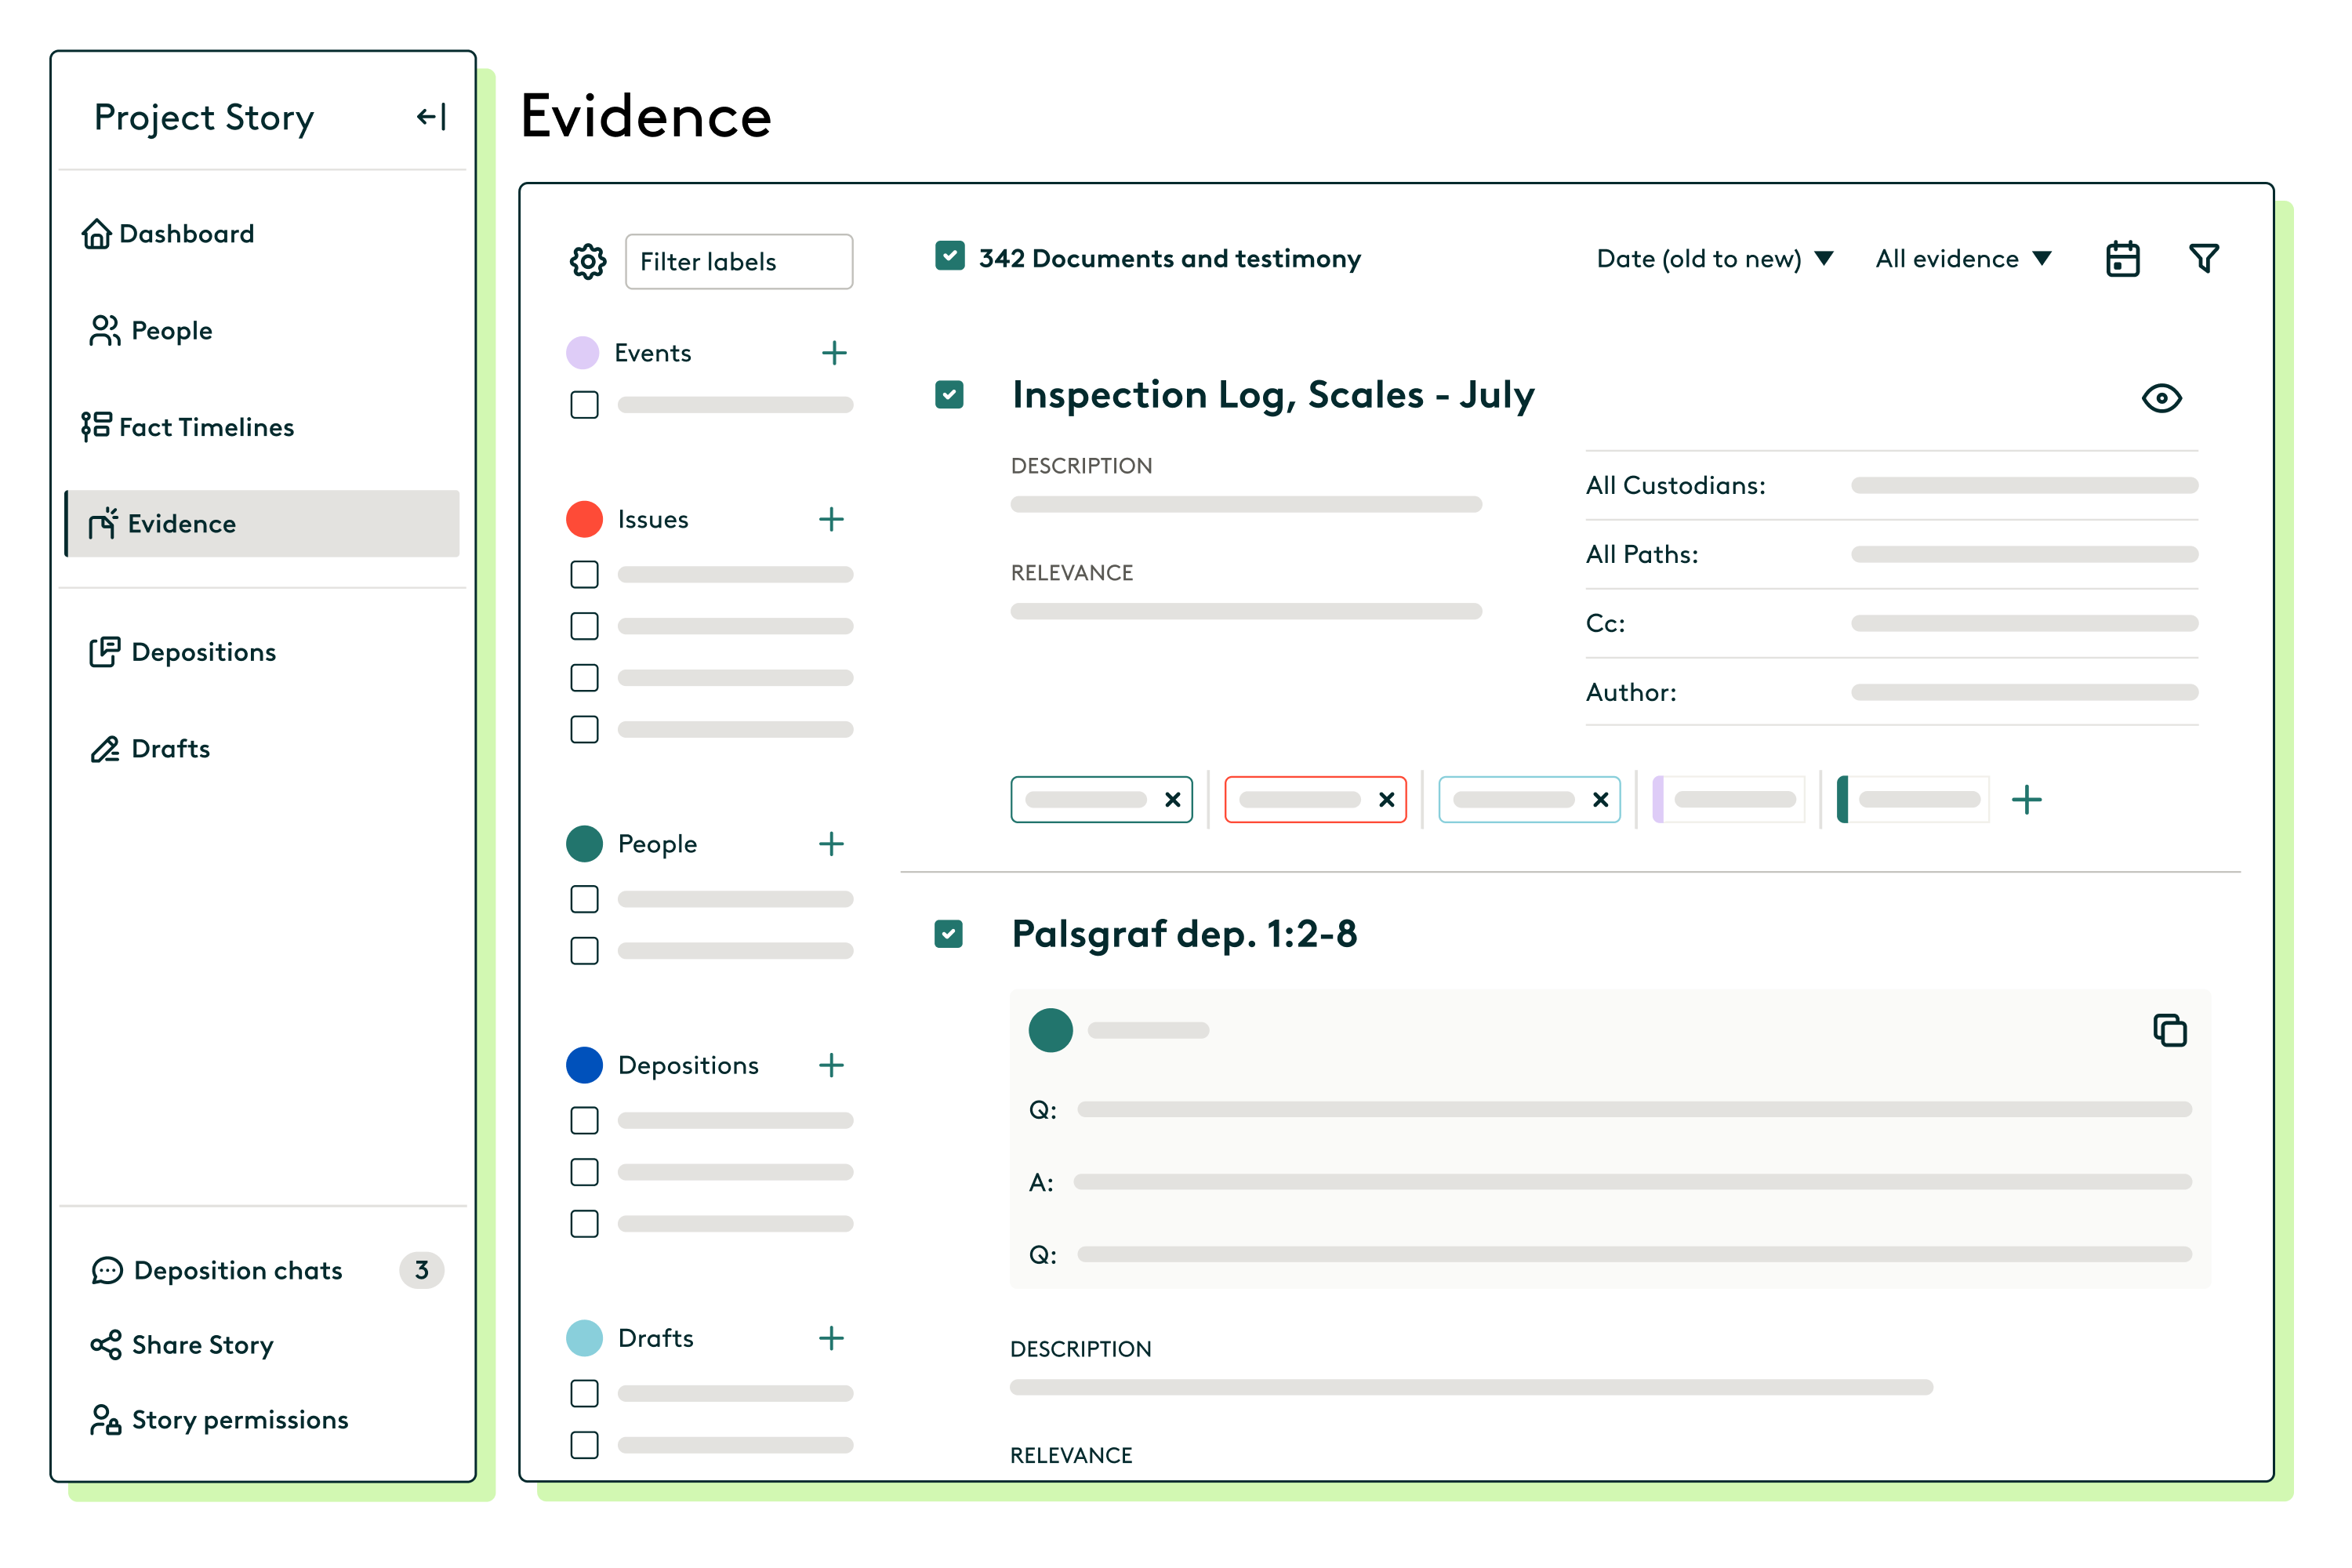
Task: Uncheck the Inspection Log, Scales checkbox
Action: [949, 395]
